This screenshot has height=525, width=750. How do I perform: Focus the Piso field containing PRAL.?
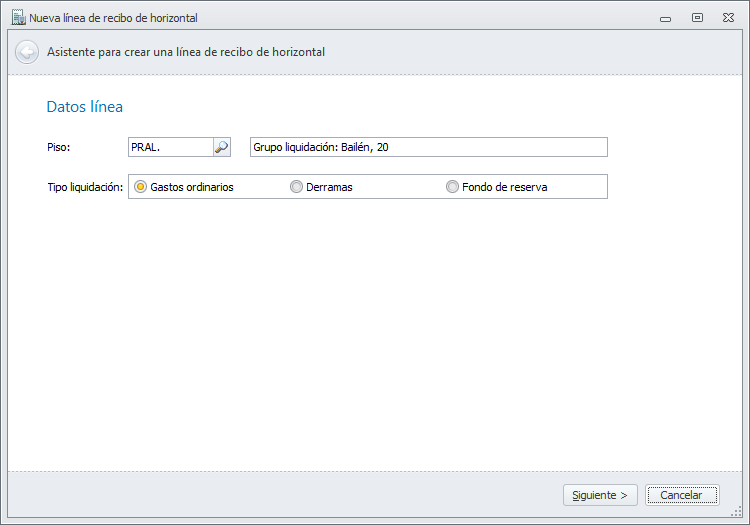click(170, 147)
